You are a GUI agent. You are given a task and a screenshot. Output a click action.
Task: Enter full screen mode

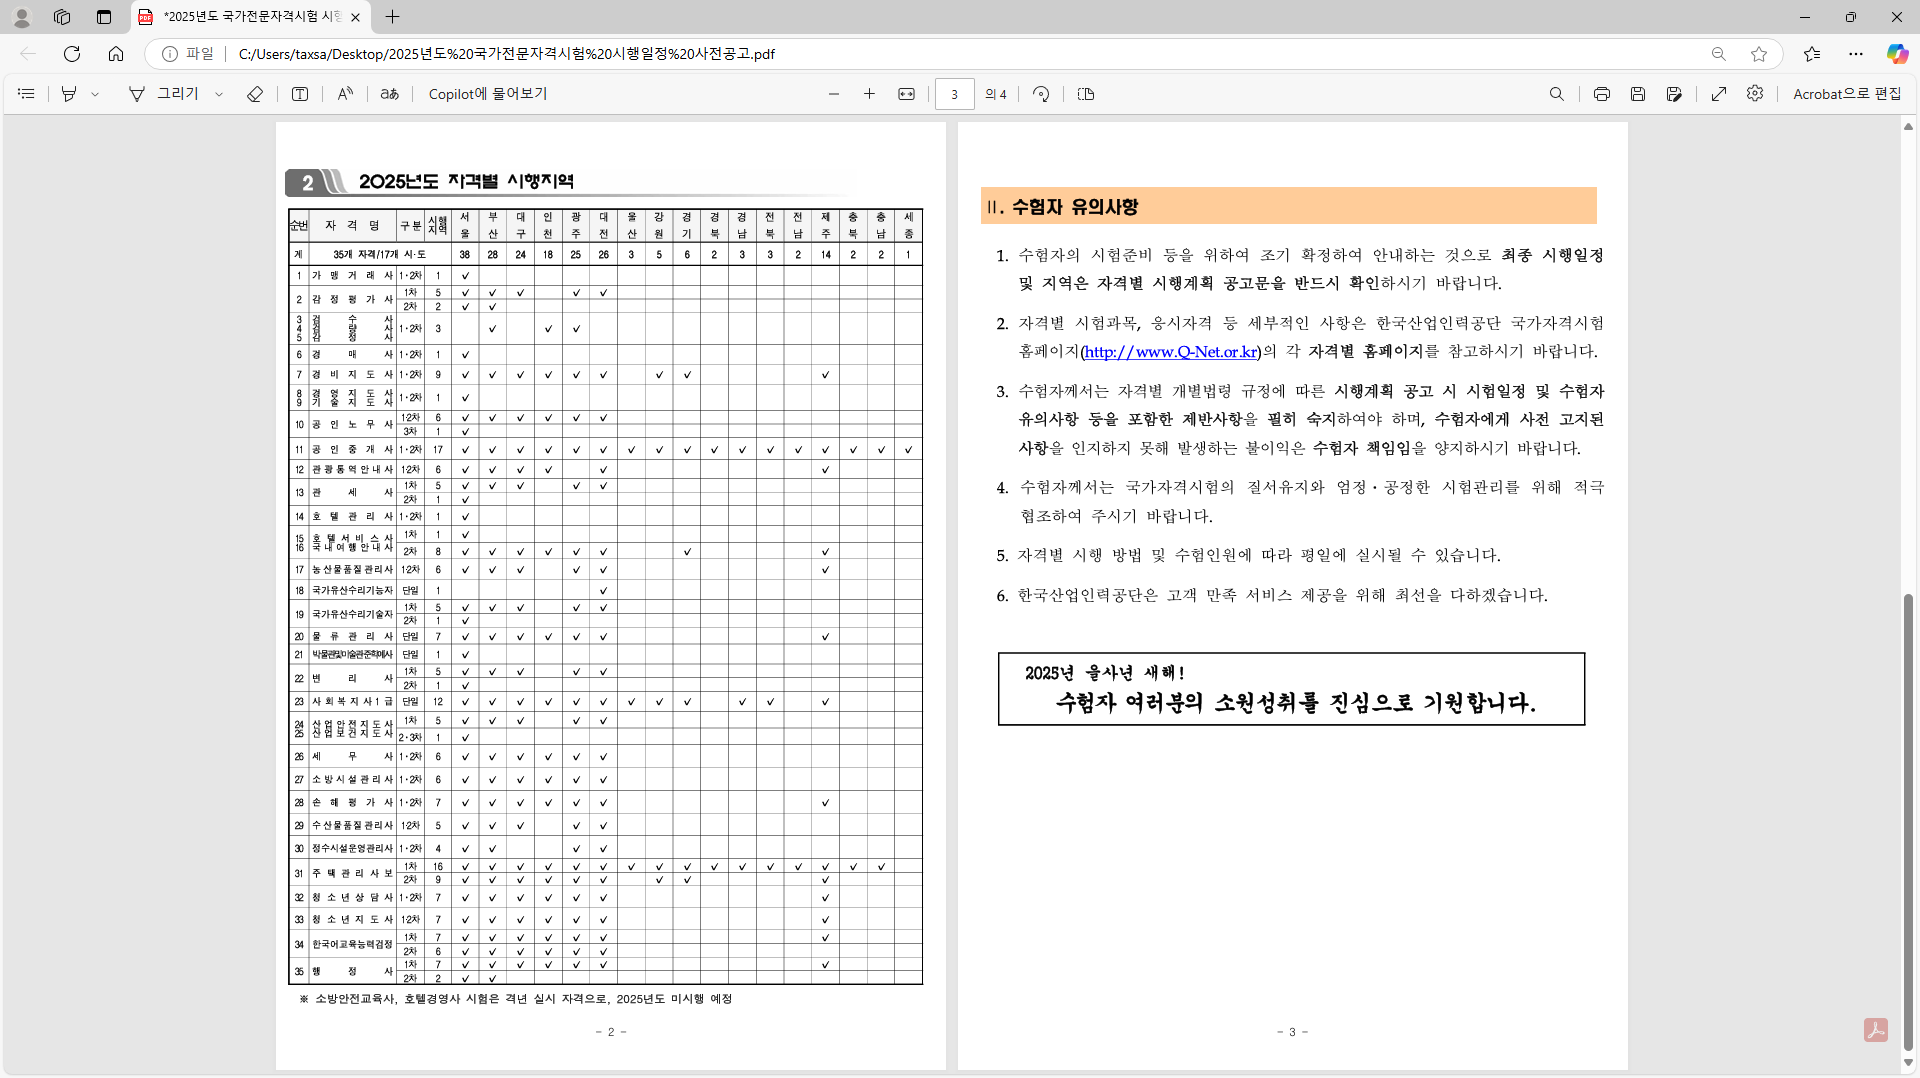pyautogui.click(x=1719, y=94)
